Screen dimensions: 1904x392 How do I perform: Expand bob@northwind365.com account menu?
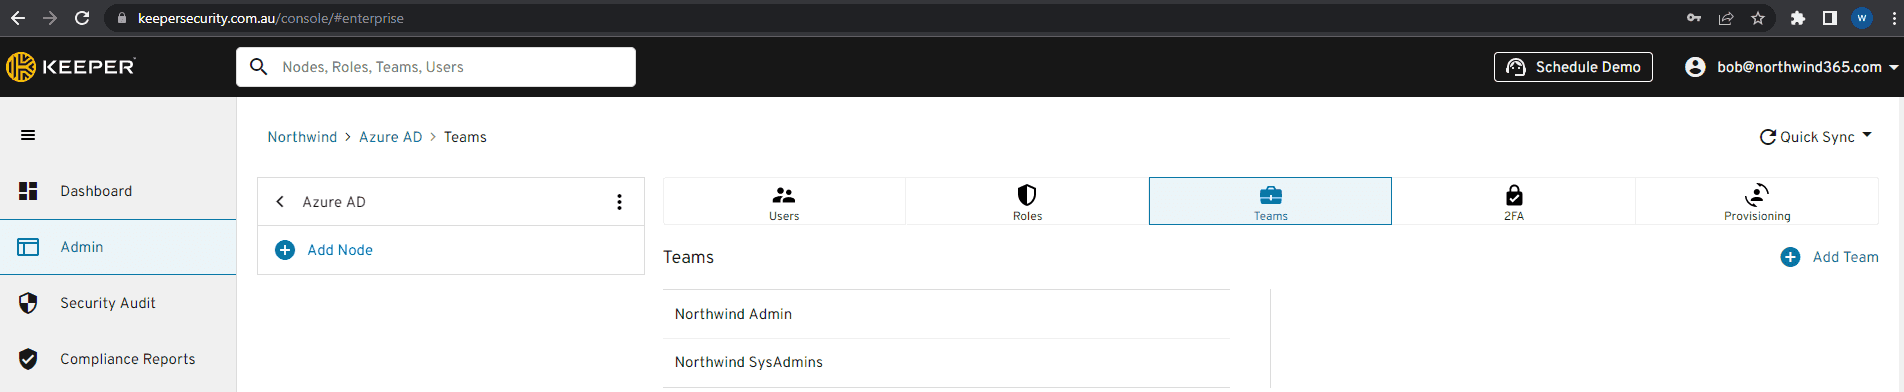pyautogui.click(x=1791, y=67)
